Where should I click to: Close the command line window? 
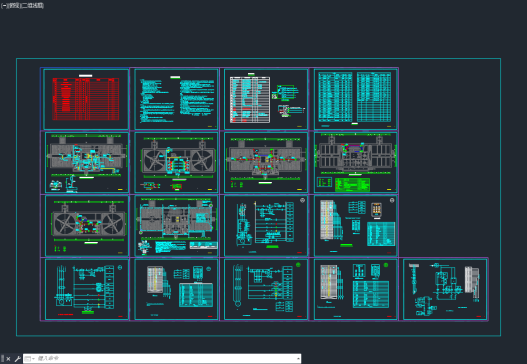coord(8,359)
